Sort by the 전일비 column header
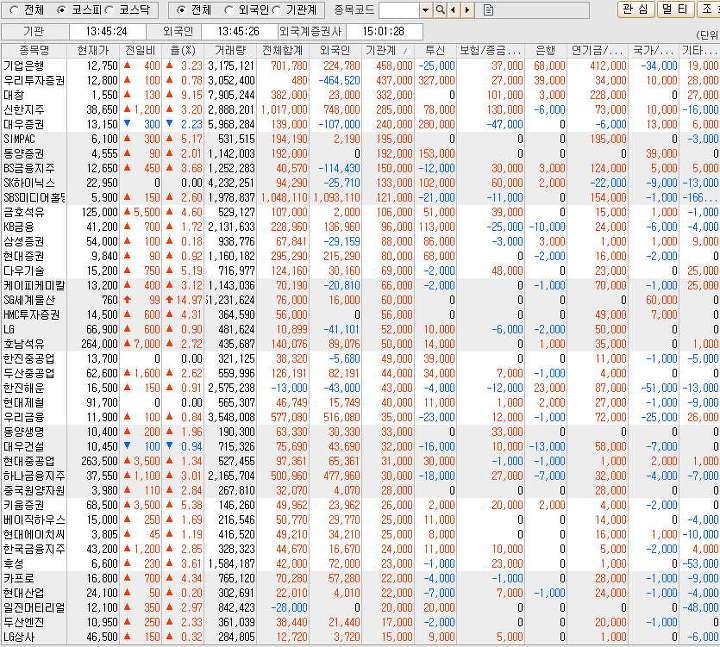Viewport: 720px width, 647px height. [x=141, y=51]
